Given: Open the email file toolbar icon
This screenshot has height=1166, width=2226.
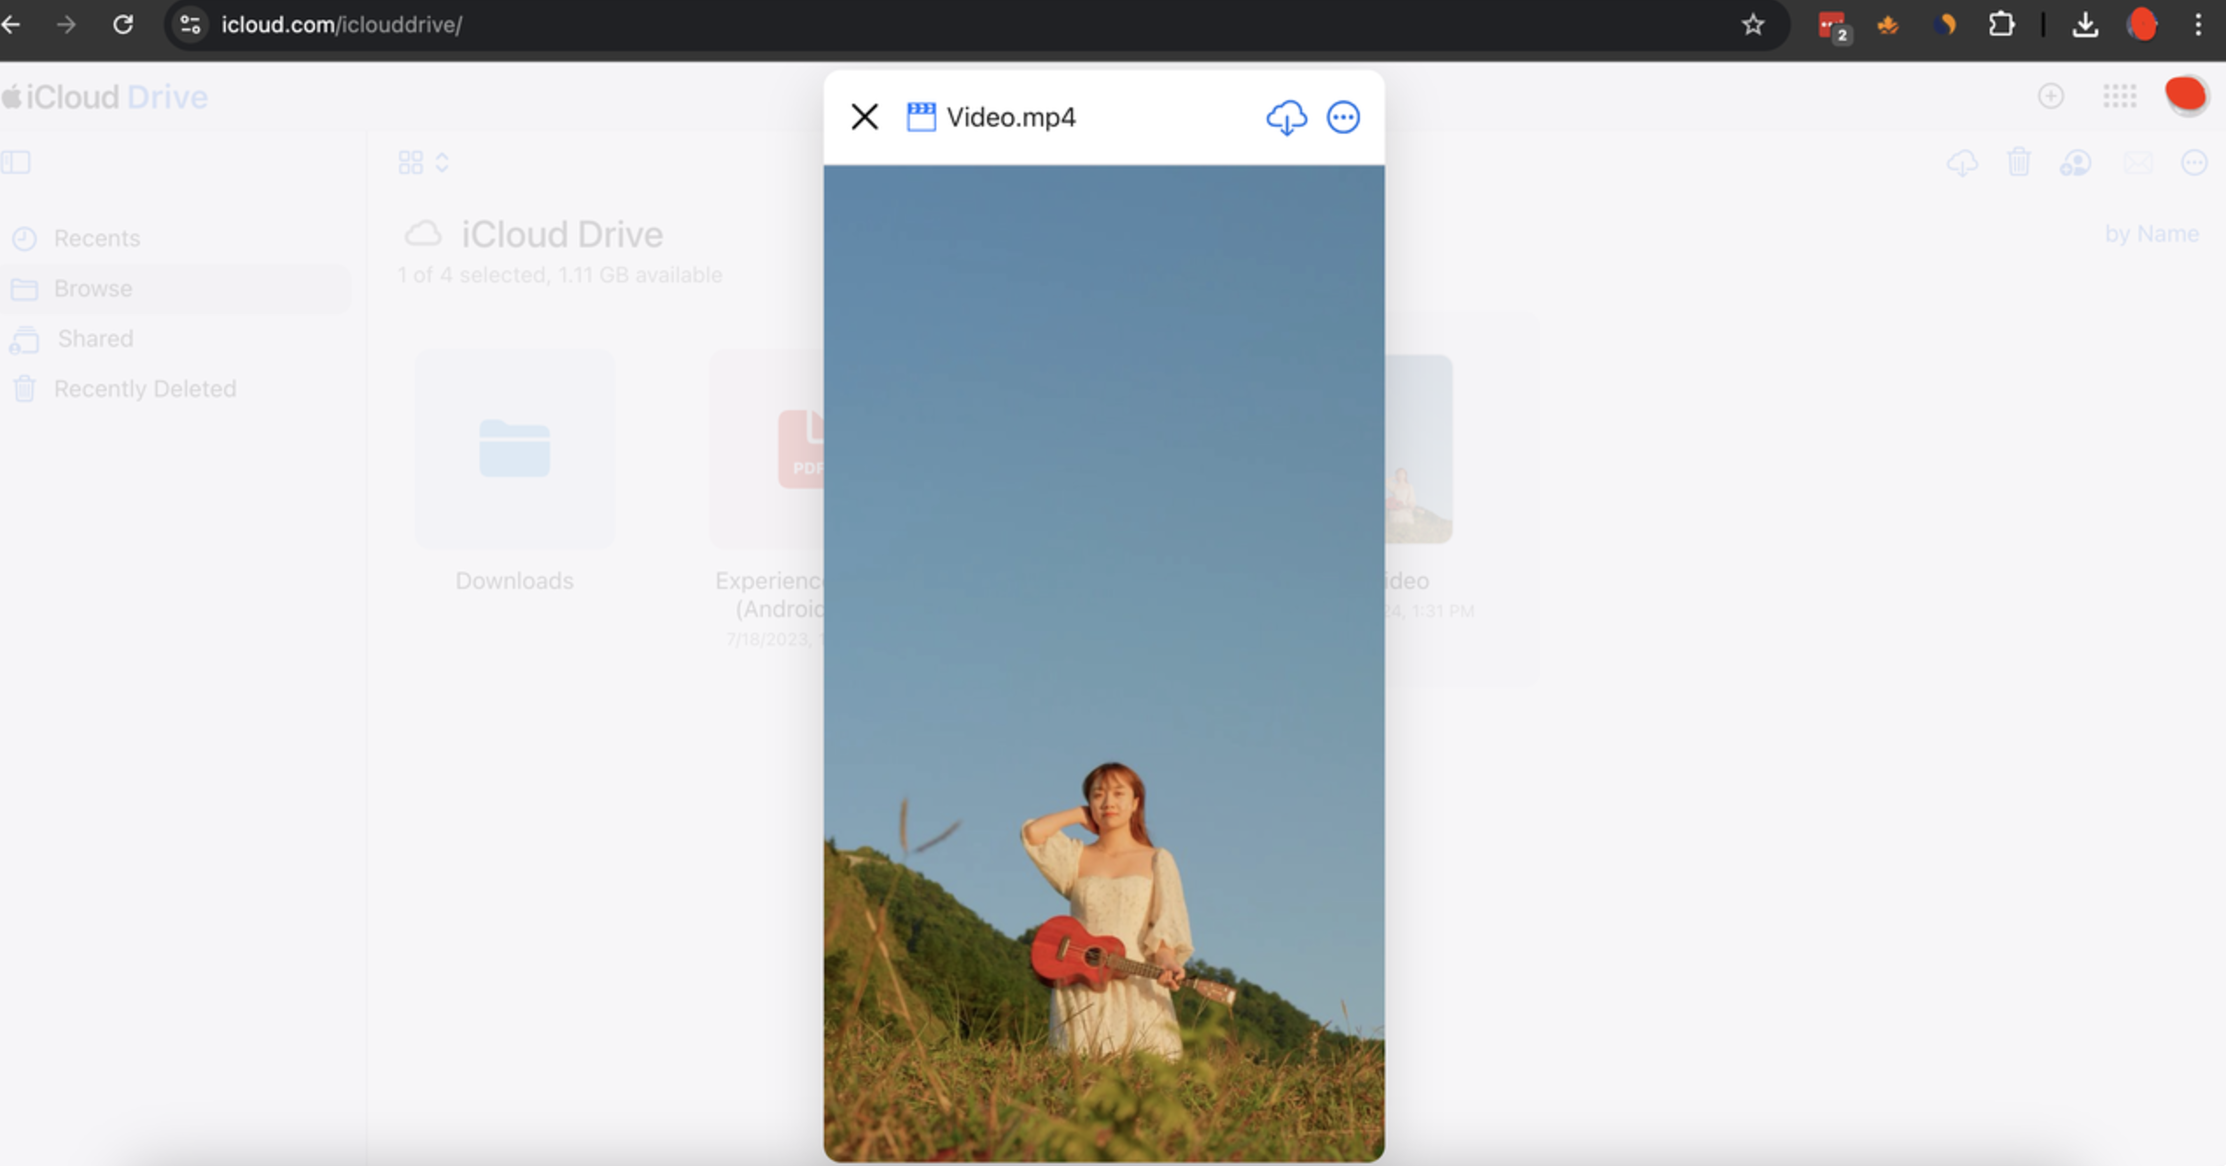Looking at the screenshot, I should pos(2139,162).
